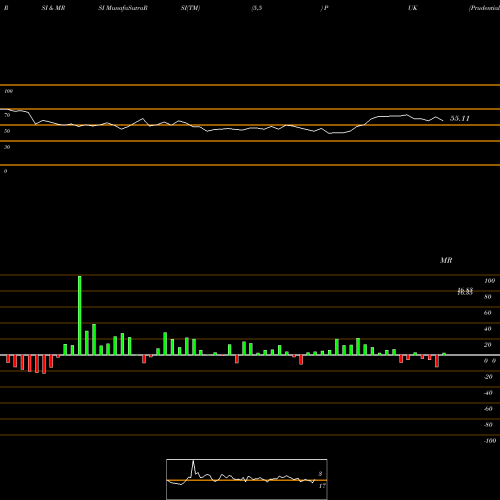
Task: Click the '8' label in mini chart
Action: click(x=320, y=474)
